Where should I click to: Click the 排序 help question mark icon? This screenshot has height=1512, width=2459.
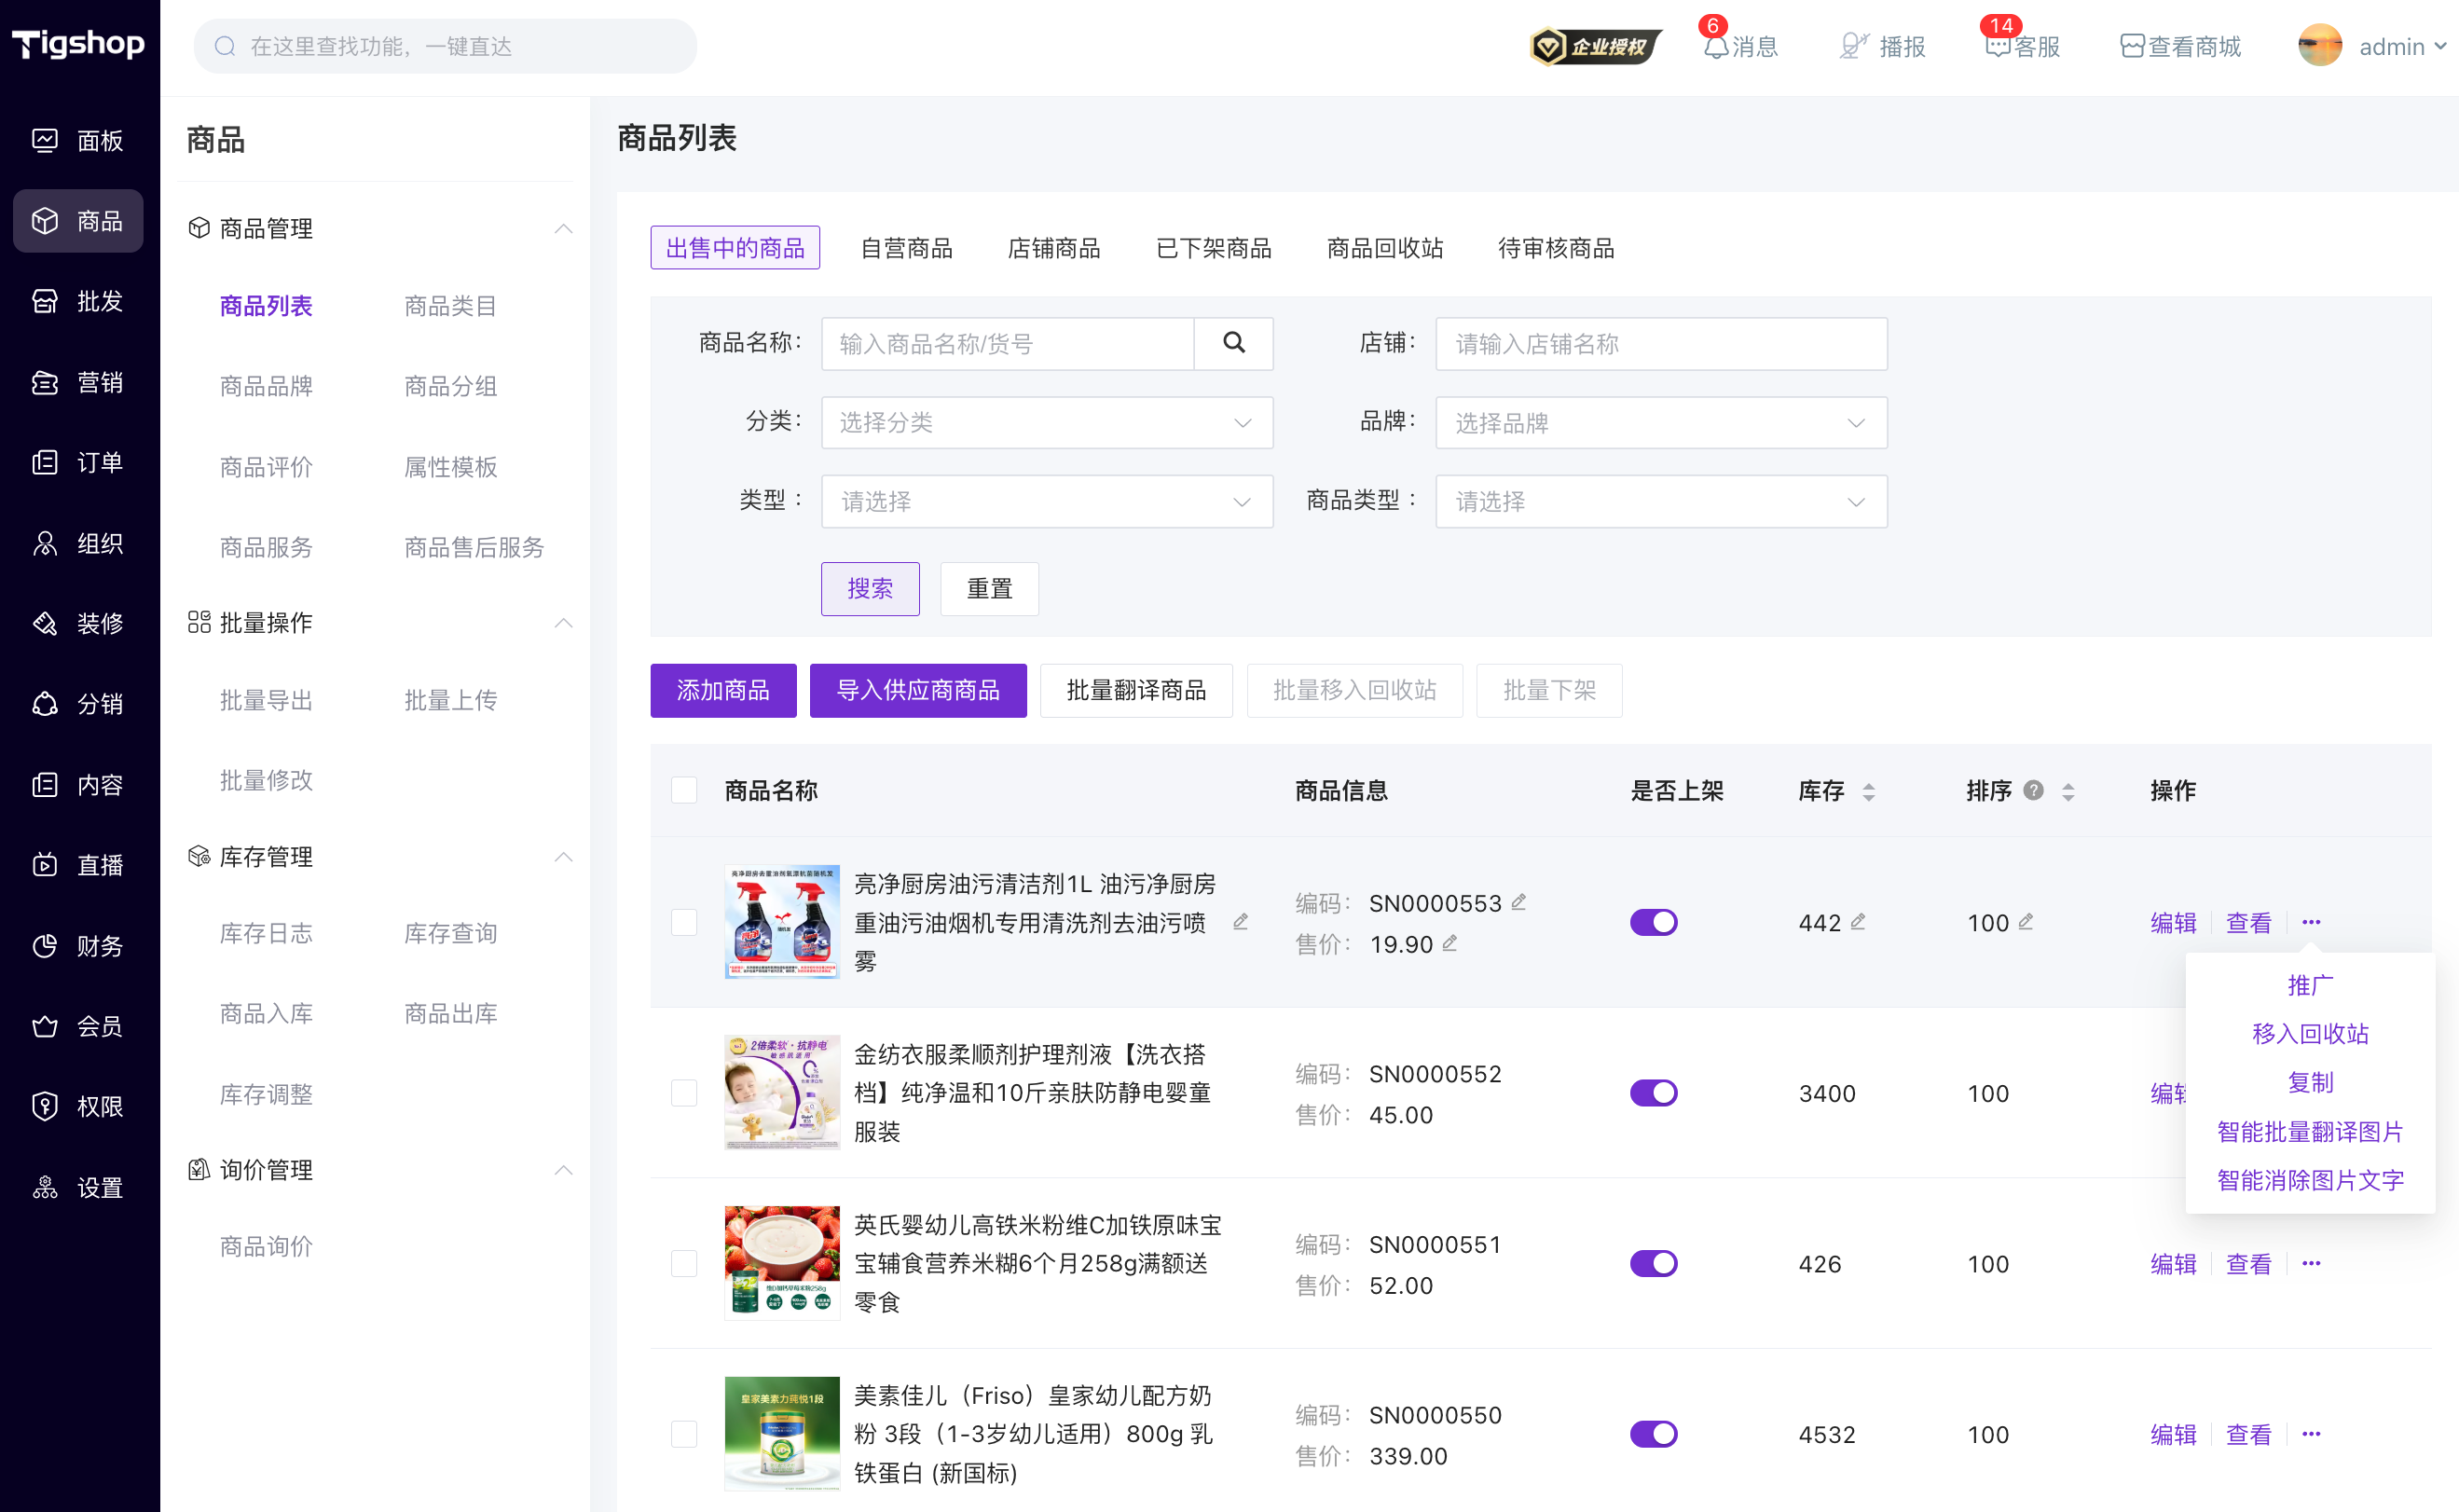coord(2033,790)
